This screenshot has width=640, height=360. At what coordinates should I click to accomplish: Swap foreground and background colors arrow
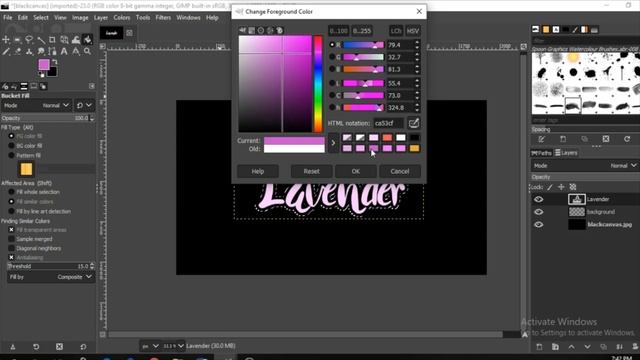(x=55, y=62)
